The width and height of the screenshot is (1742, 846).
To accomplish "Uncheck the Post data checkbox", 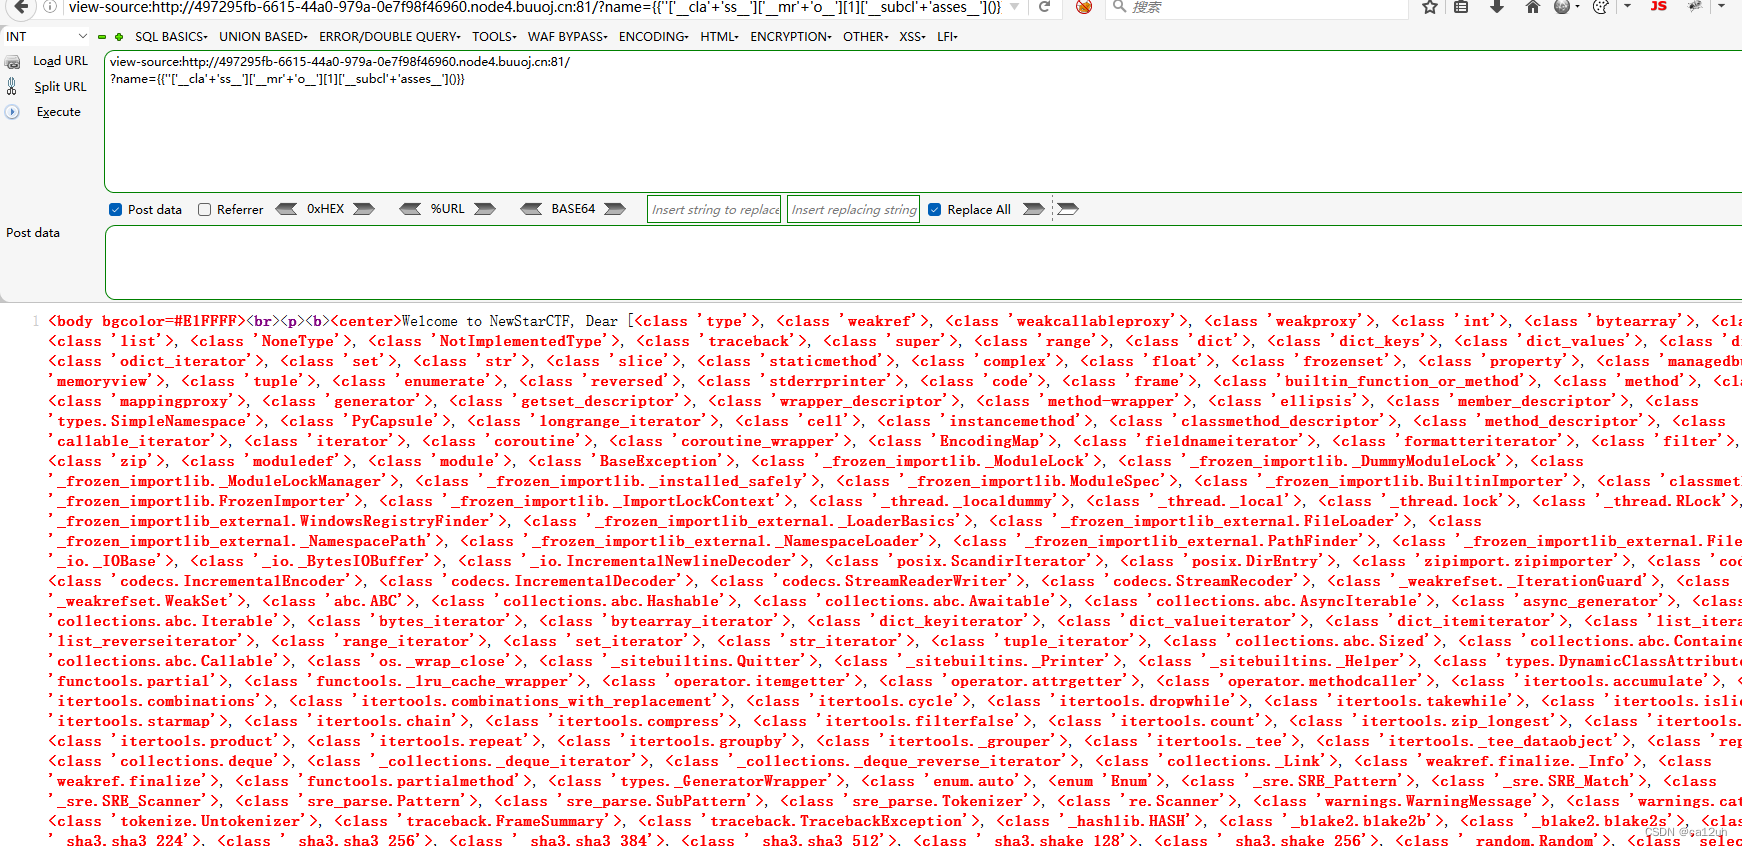I will coord(116,210).
